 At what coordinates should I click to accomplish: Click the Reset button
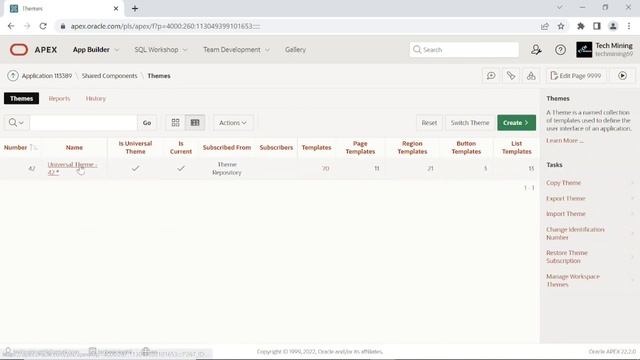click(x=429, y=122)
